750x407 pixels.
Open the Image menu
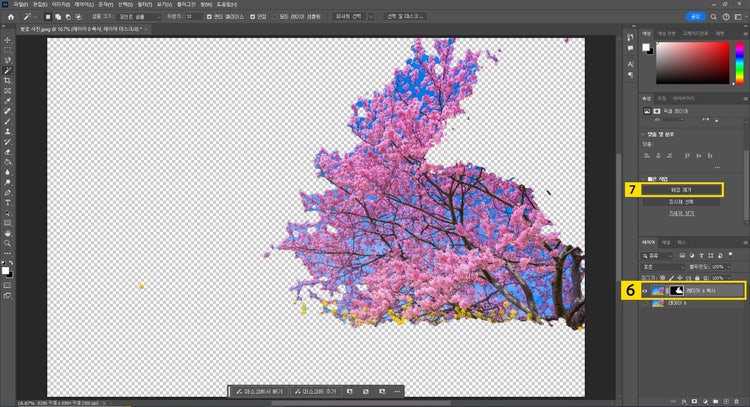coord(60,4)
